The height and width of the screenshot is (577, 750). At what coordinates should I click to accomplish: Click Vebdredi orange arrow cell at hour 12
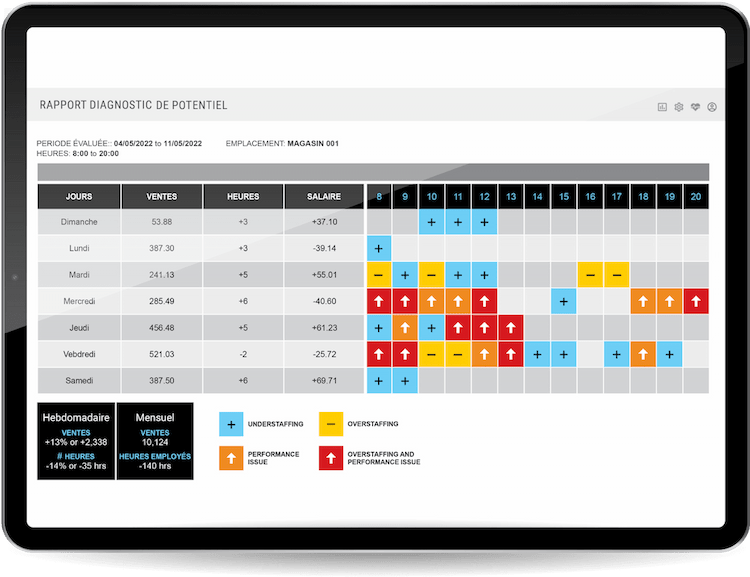point(484,355)
